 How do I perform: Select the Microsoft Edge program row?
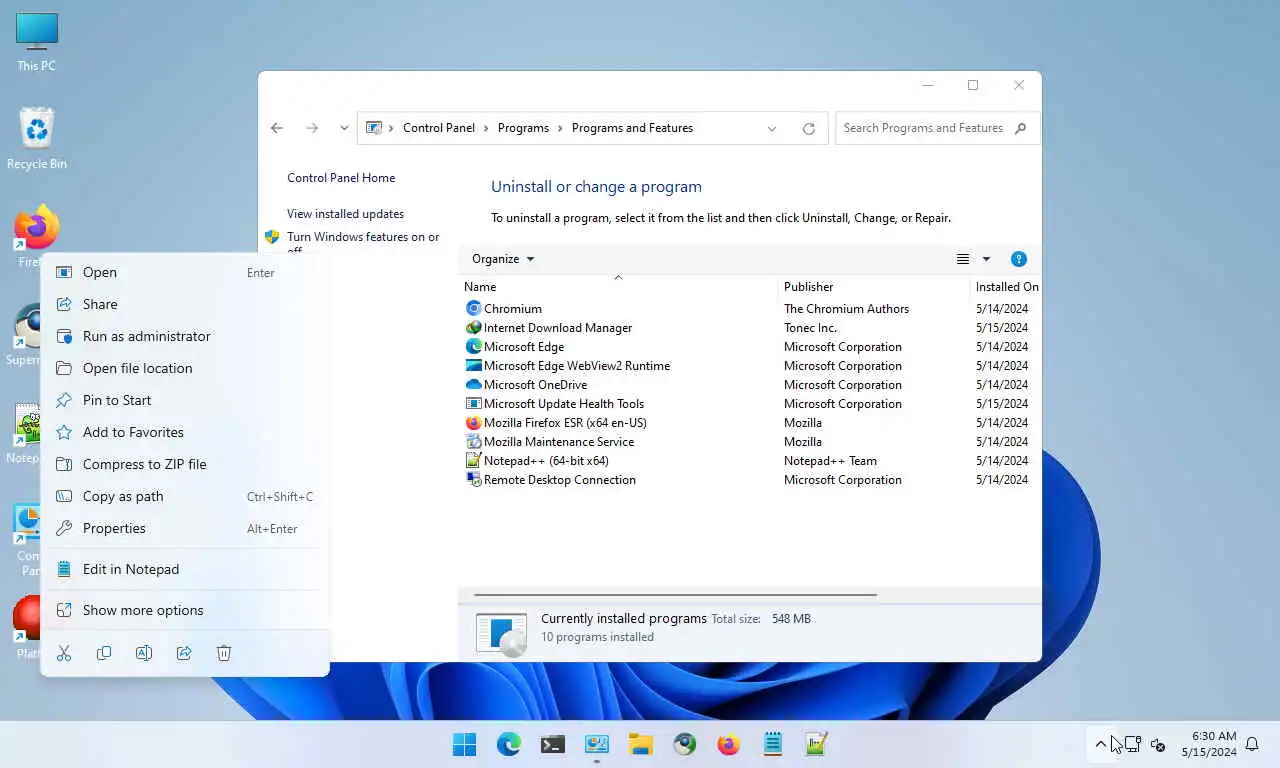[x=750, y=347]
